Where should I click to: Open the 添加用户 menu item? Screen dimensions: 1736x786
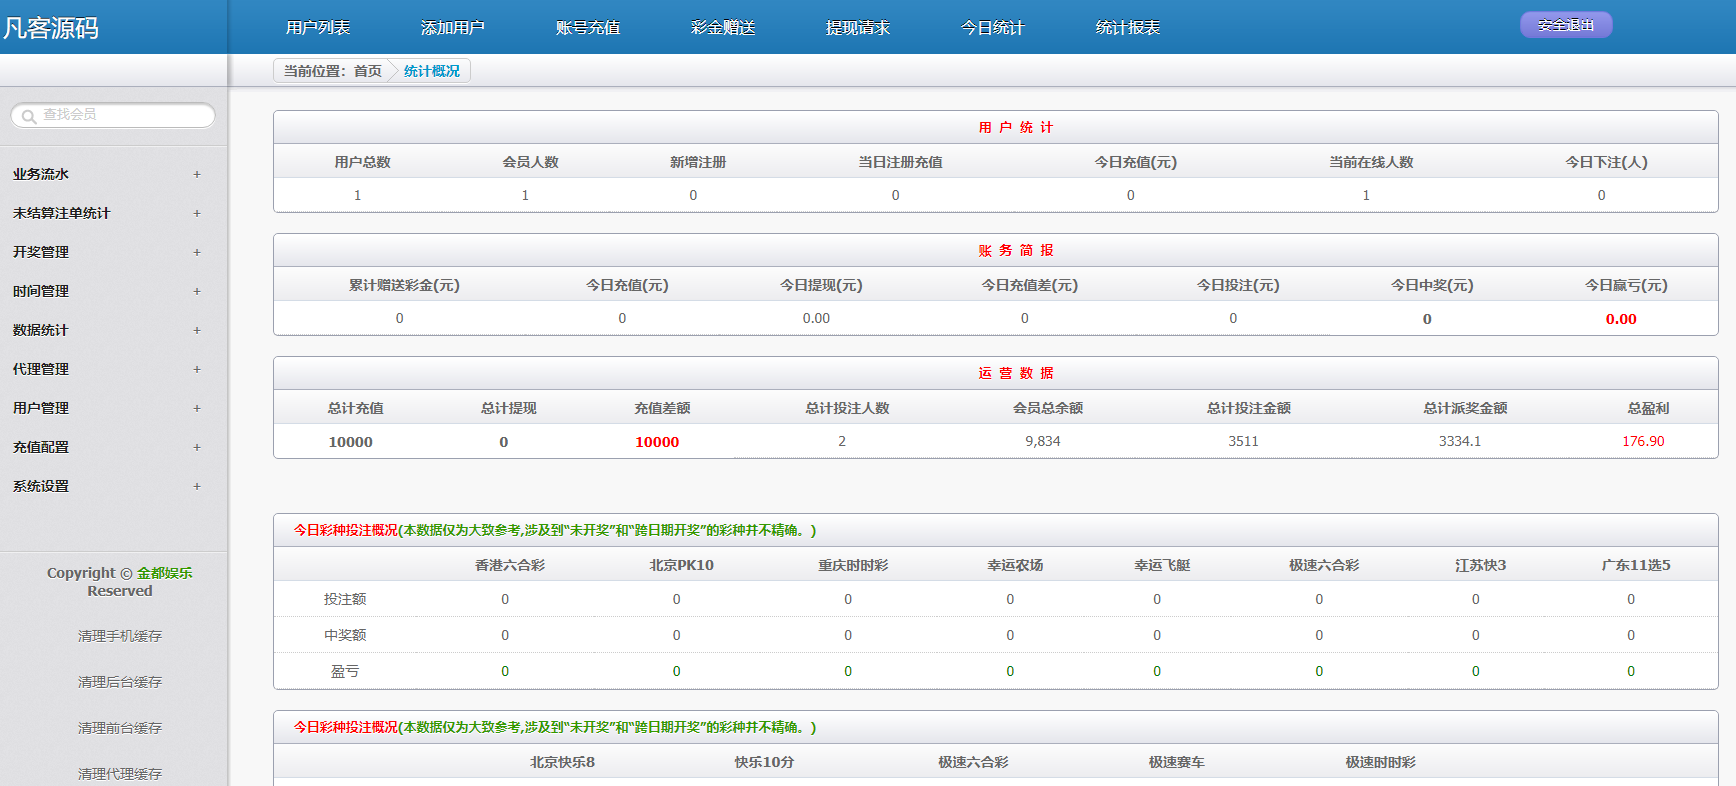click(452, 28)
